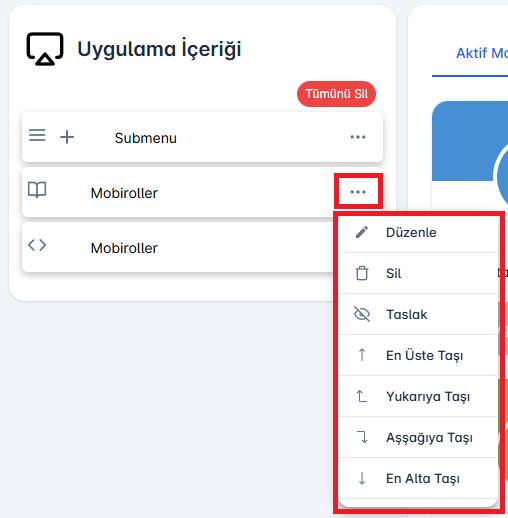Viewport: 508px width, 518px height.
Task: Click the Mobiroller label in the code row
Action: point(124,248)
